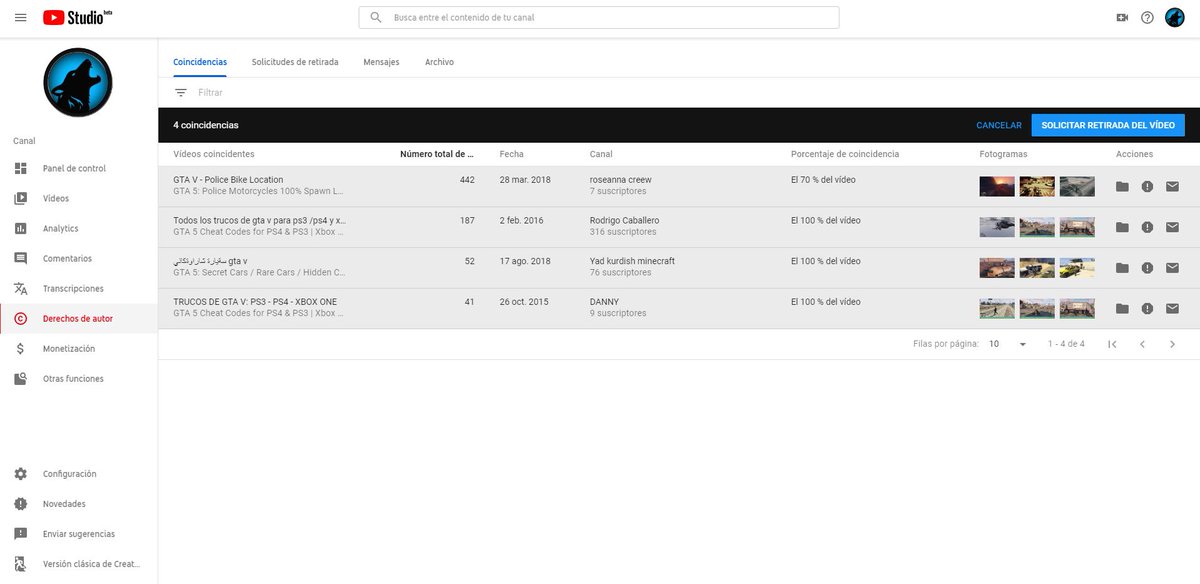Click the CANCELAR button
This screenshot has width=1200, height=584.
tap(999, 125)
